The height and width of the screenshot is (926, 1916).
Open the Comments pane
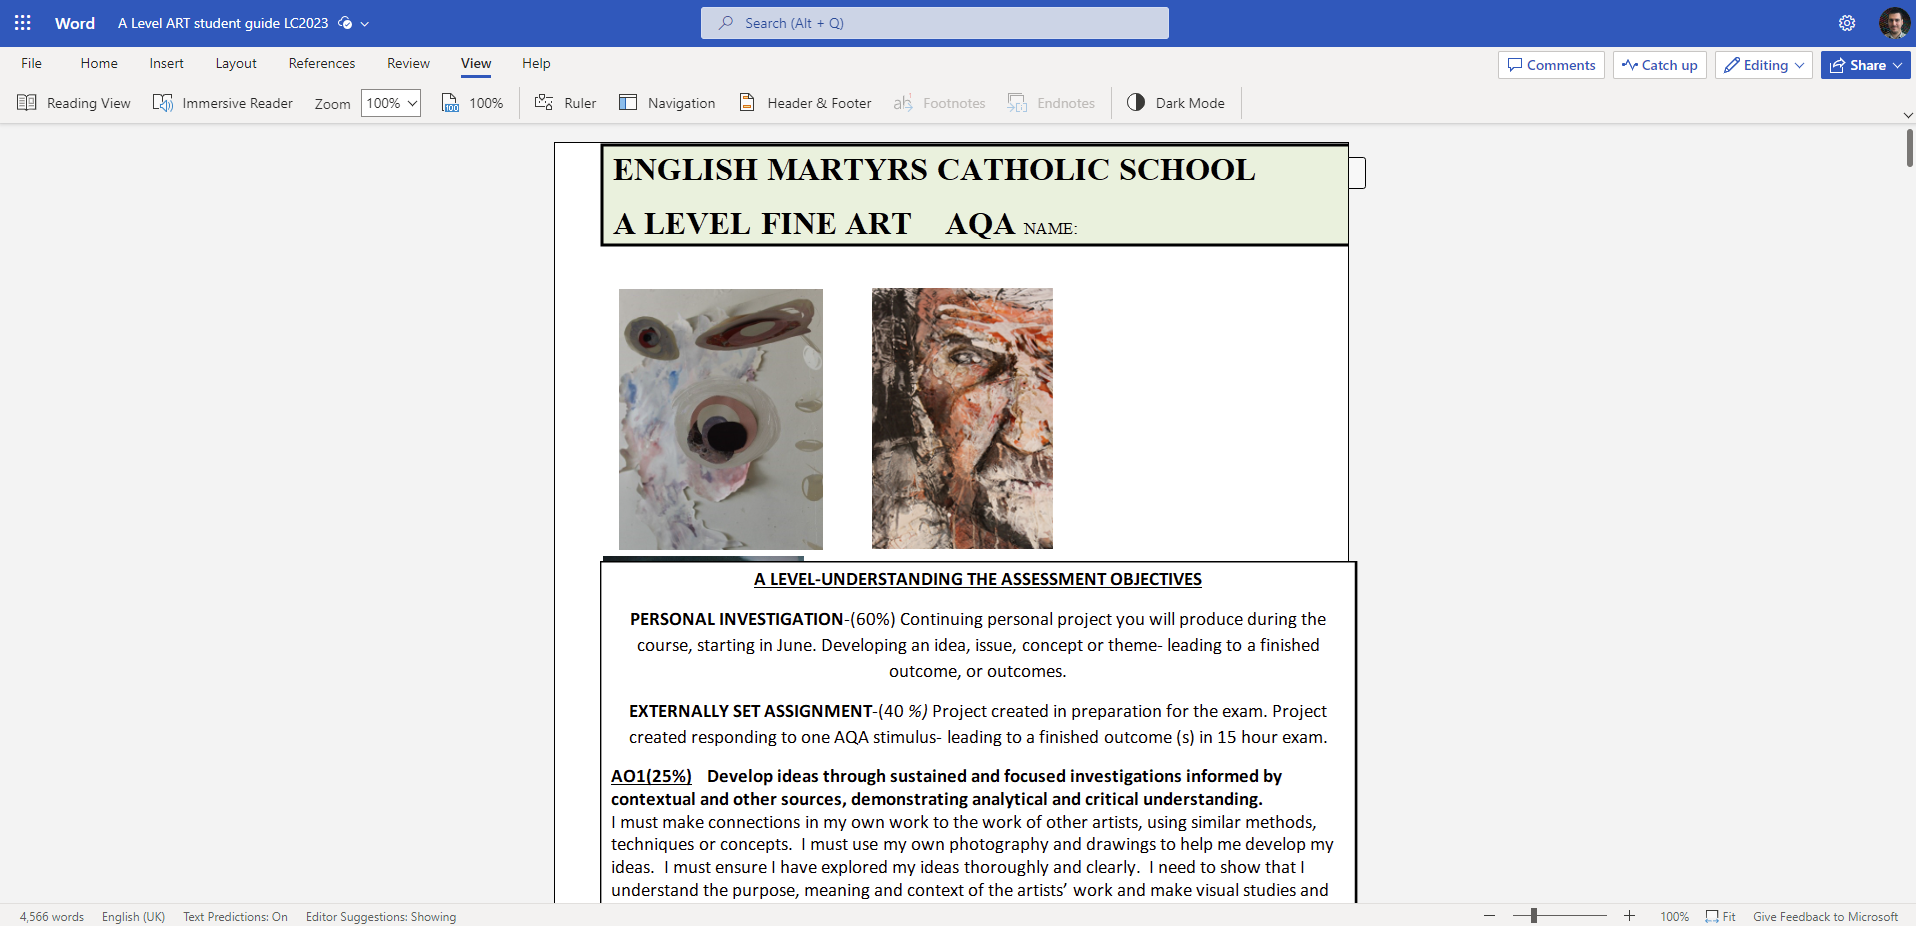click(1551, 65)
